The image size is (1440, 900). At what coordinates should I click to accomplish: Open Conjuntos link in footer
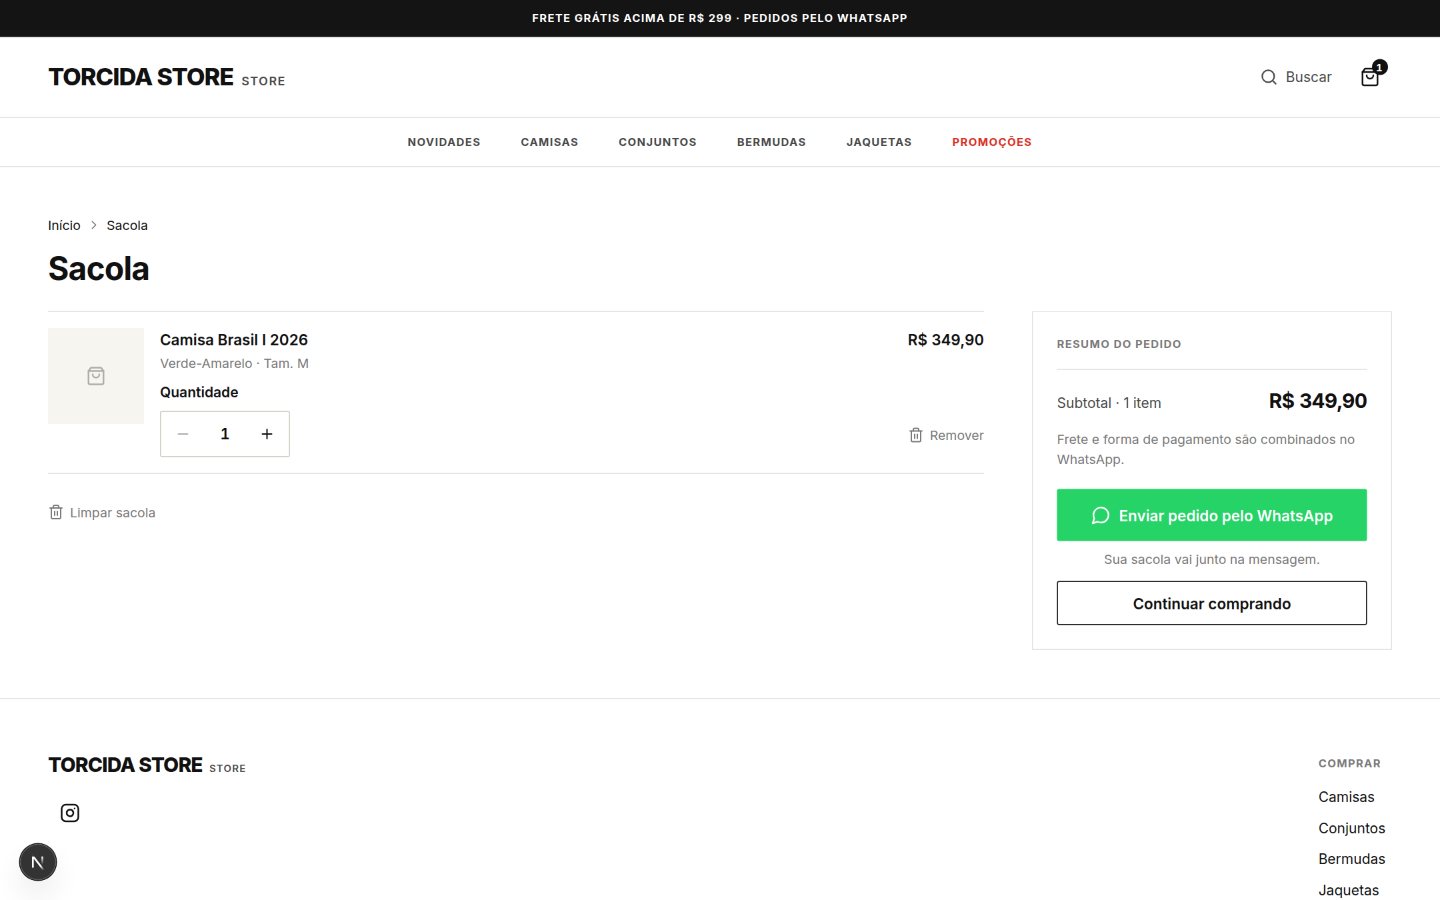click(1352, 828)
